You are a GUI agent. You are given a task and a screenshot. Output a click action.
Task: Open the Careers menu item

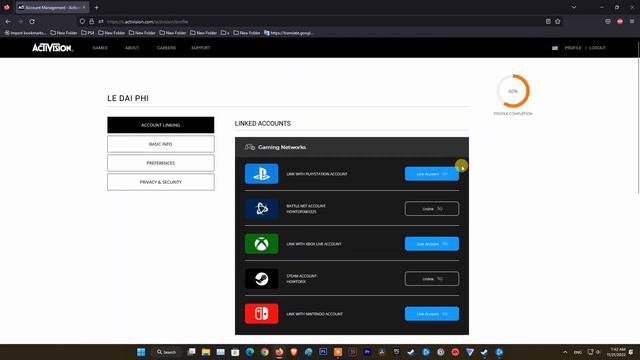tap(166, 48)
